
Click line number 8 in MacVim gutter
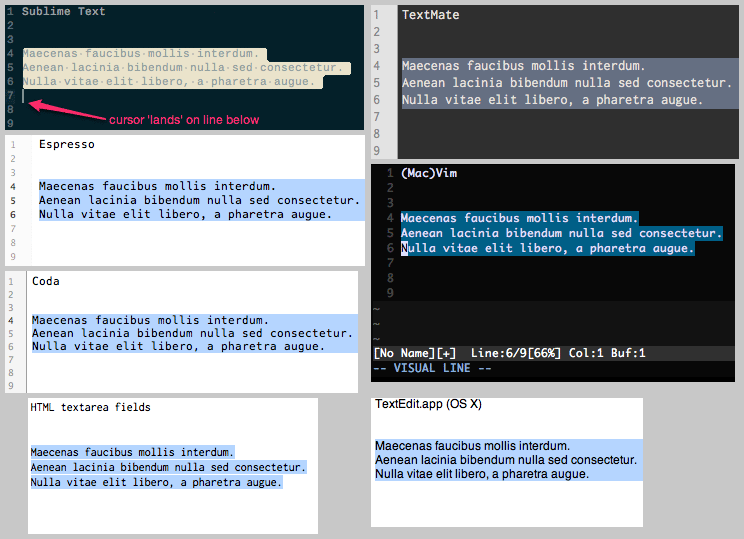(390, 278)
